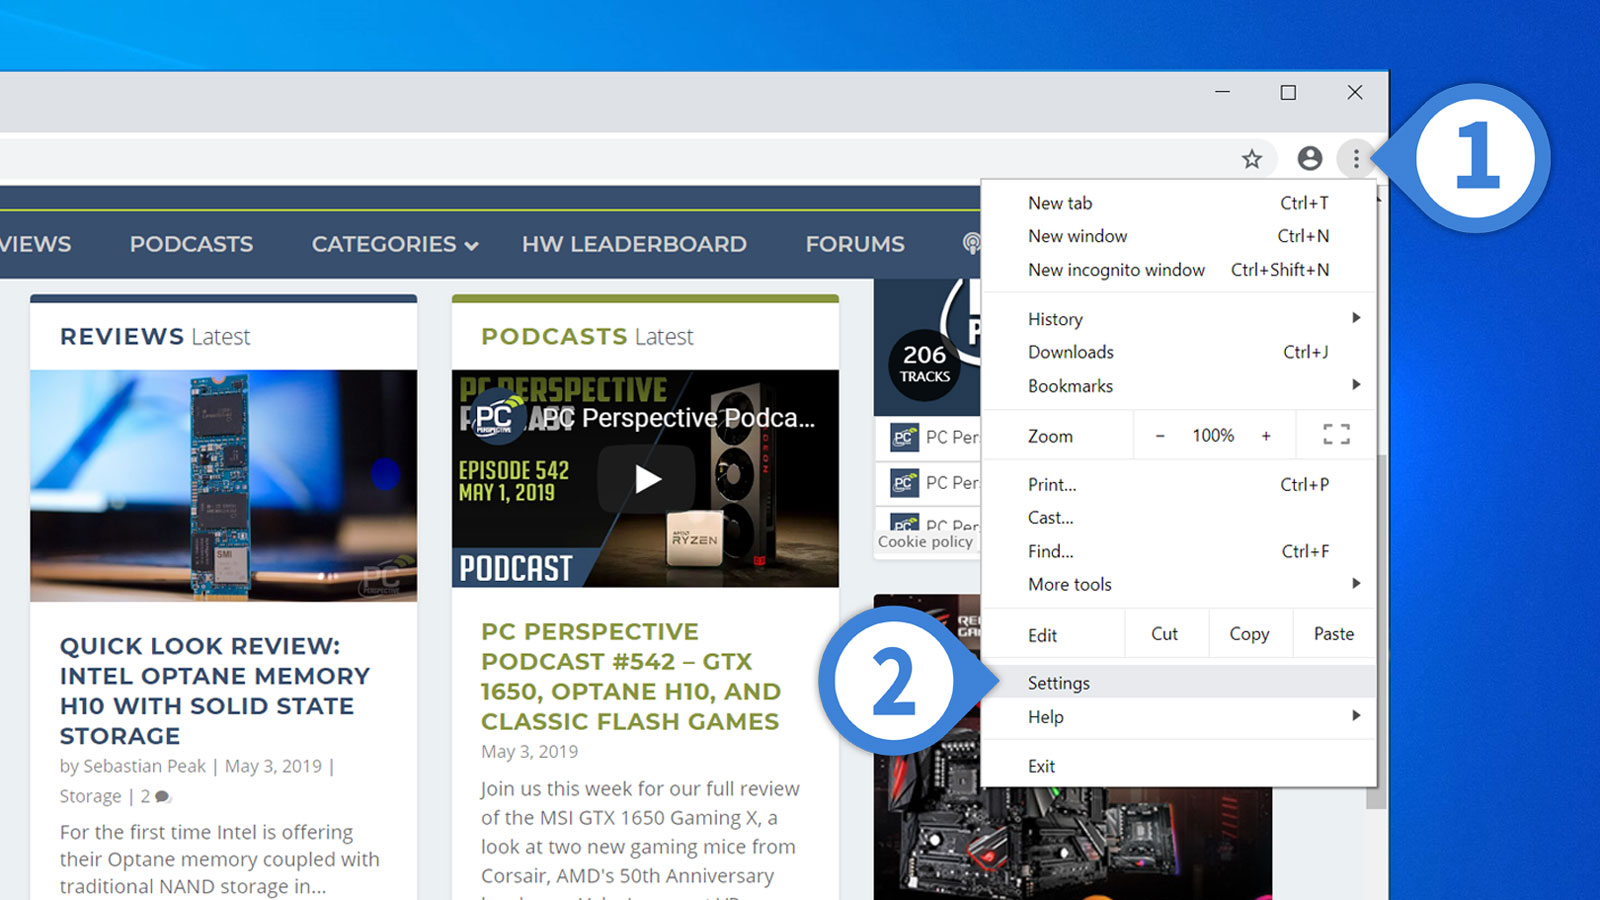Open the Storage category link
The width and height of the screenshot is (1600, 900).
pos(90,796)
